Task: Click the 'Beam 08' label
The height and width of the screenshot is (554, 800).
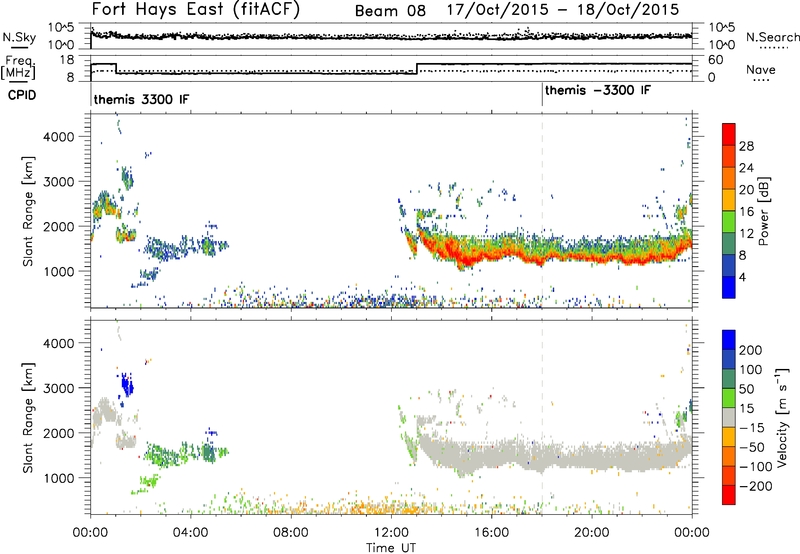Action: [390, 10]
